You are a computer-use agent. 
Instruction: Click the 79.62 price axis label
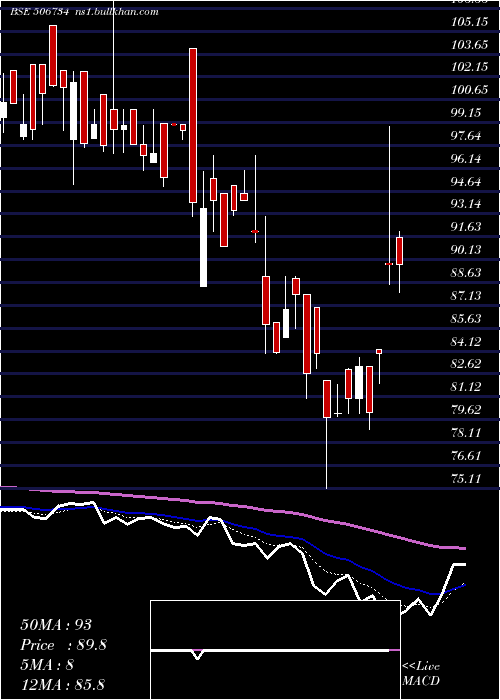coord(467,409)
